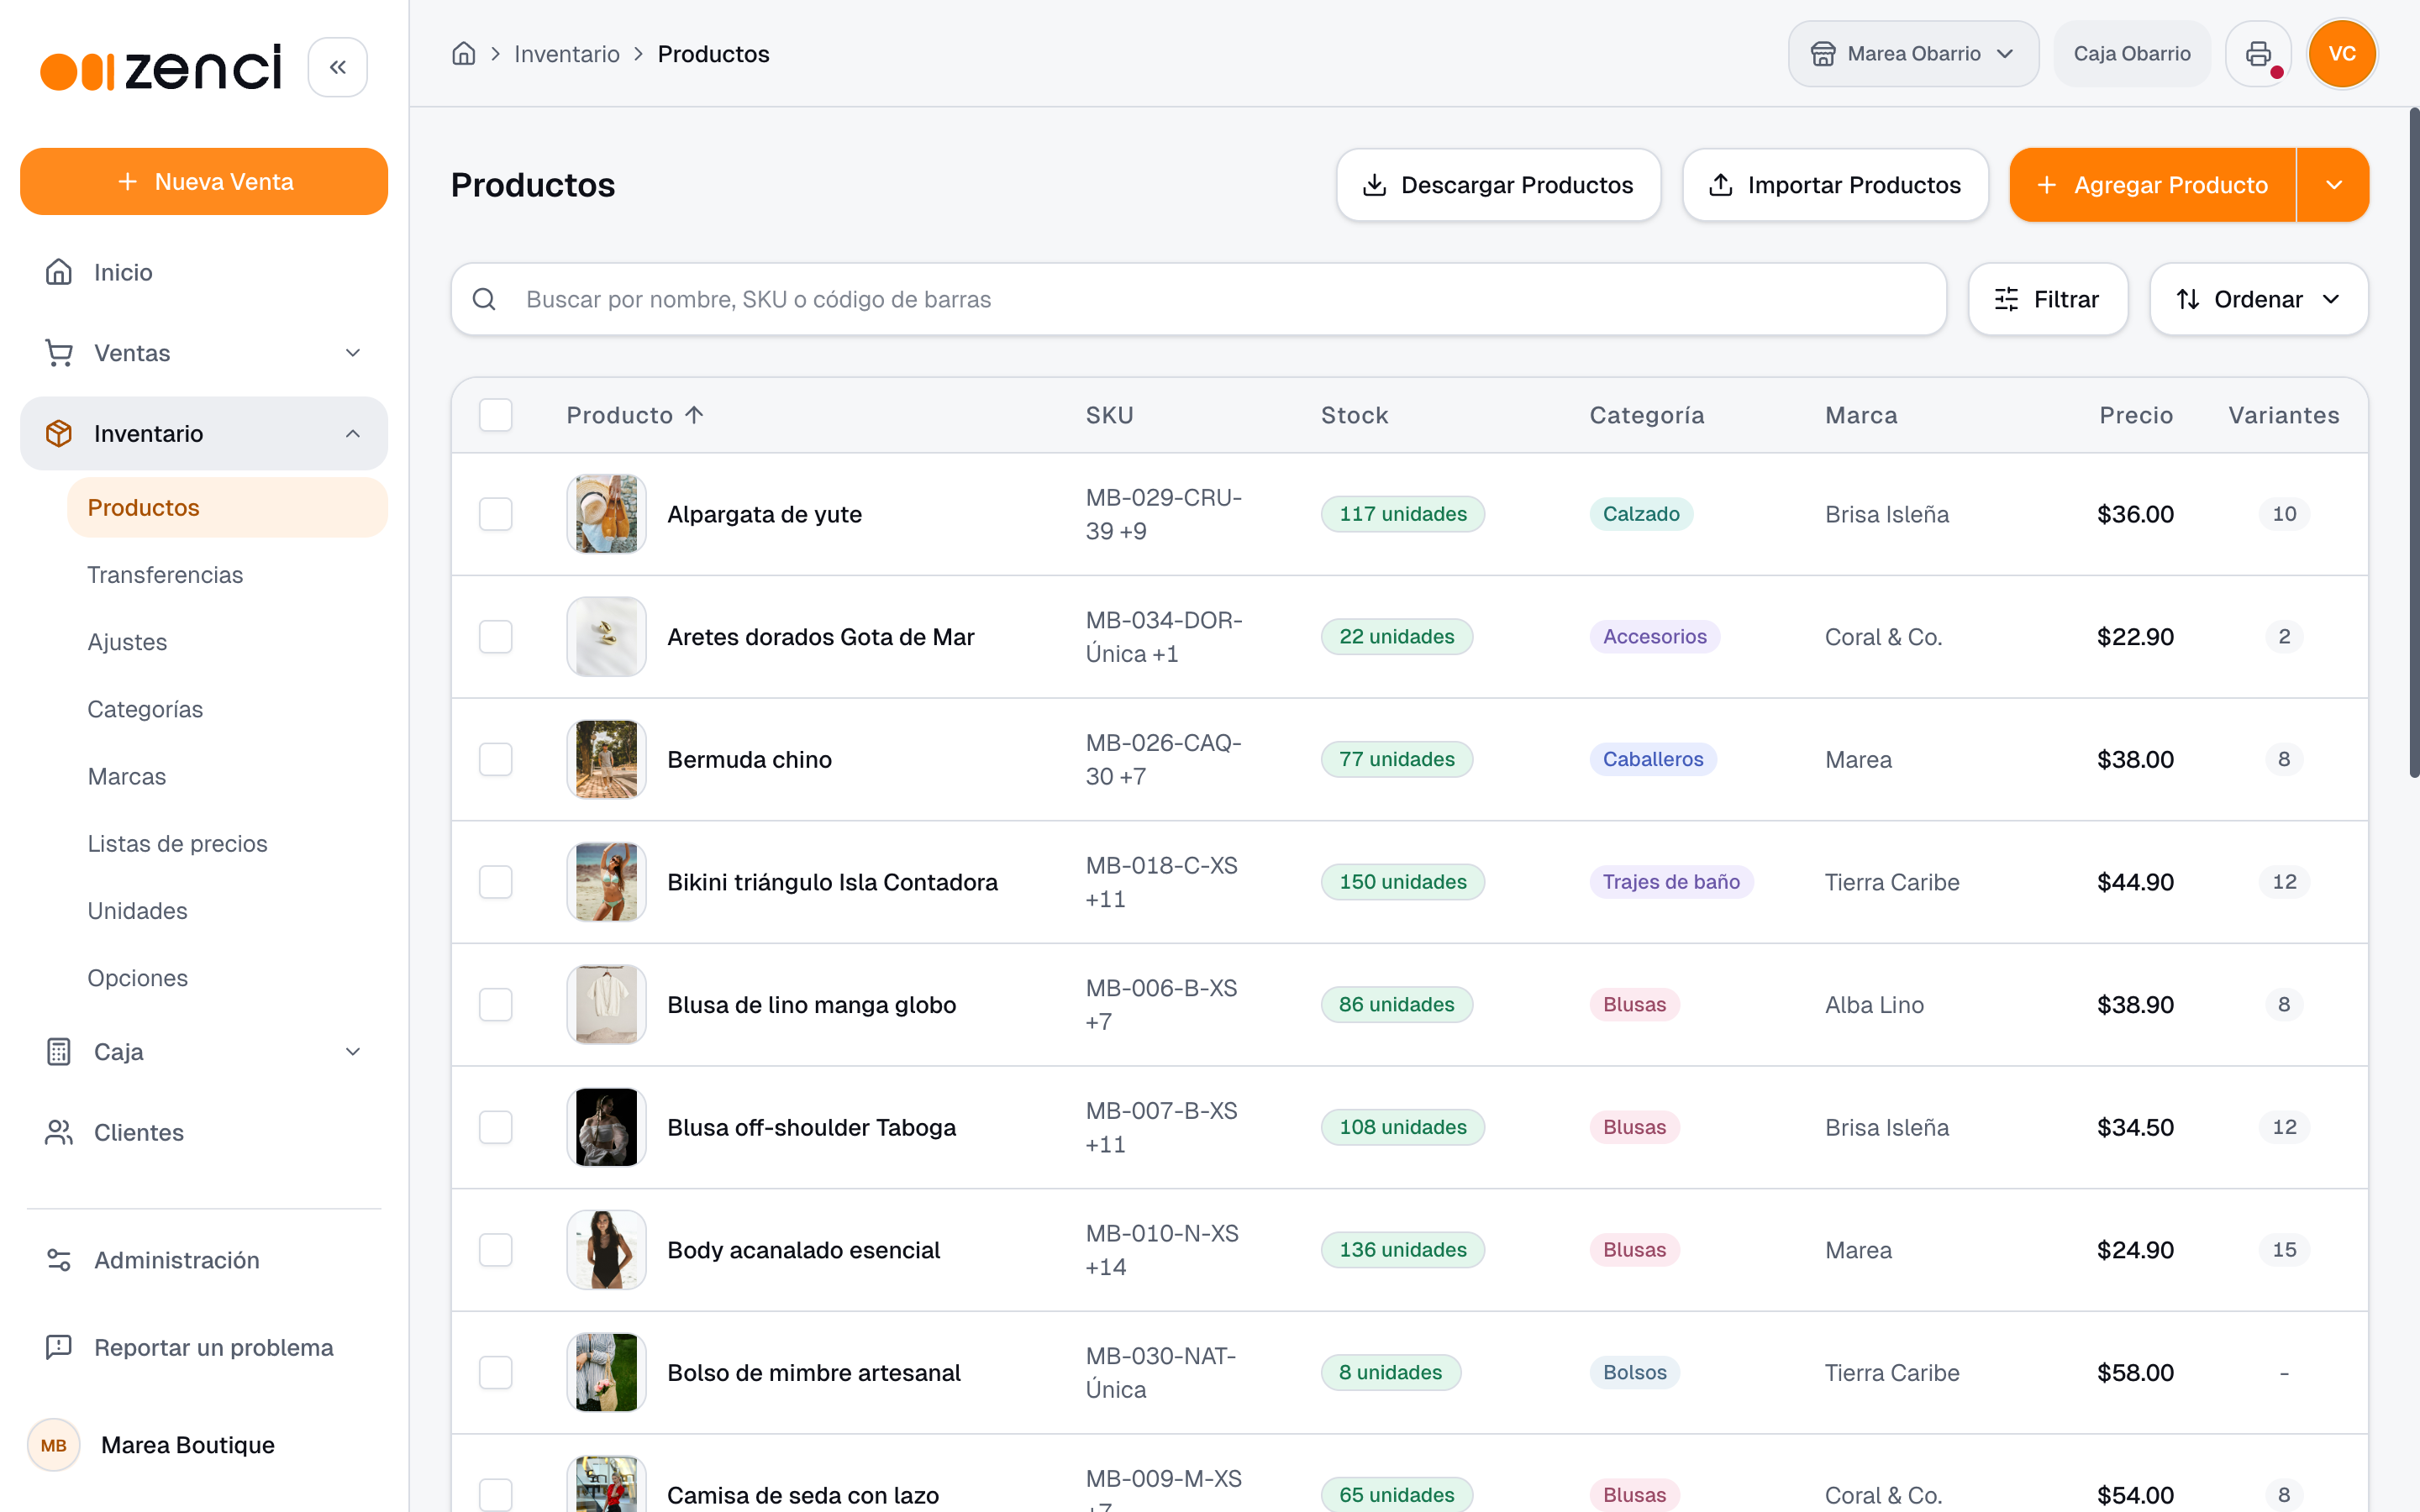Screen dimensions: 2420x1512
Task: Open Transferencias in the sidebar
Action: [x=165, y=575]
